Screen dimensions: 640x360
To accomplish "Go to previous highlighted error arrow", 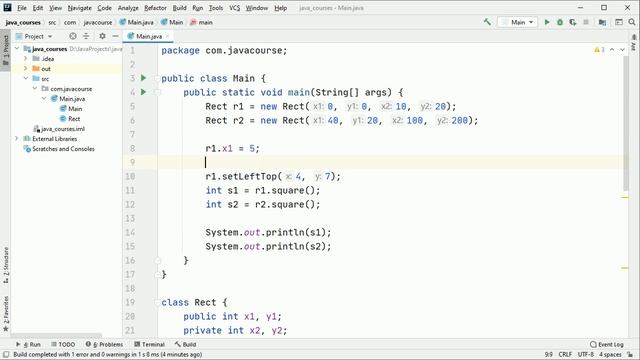I will tap(612, 50).
